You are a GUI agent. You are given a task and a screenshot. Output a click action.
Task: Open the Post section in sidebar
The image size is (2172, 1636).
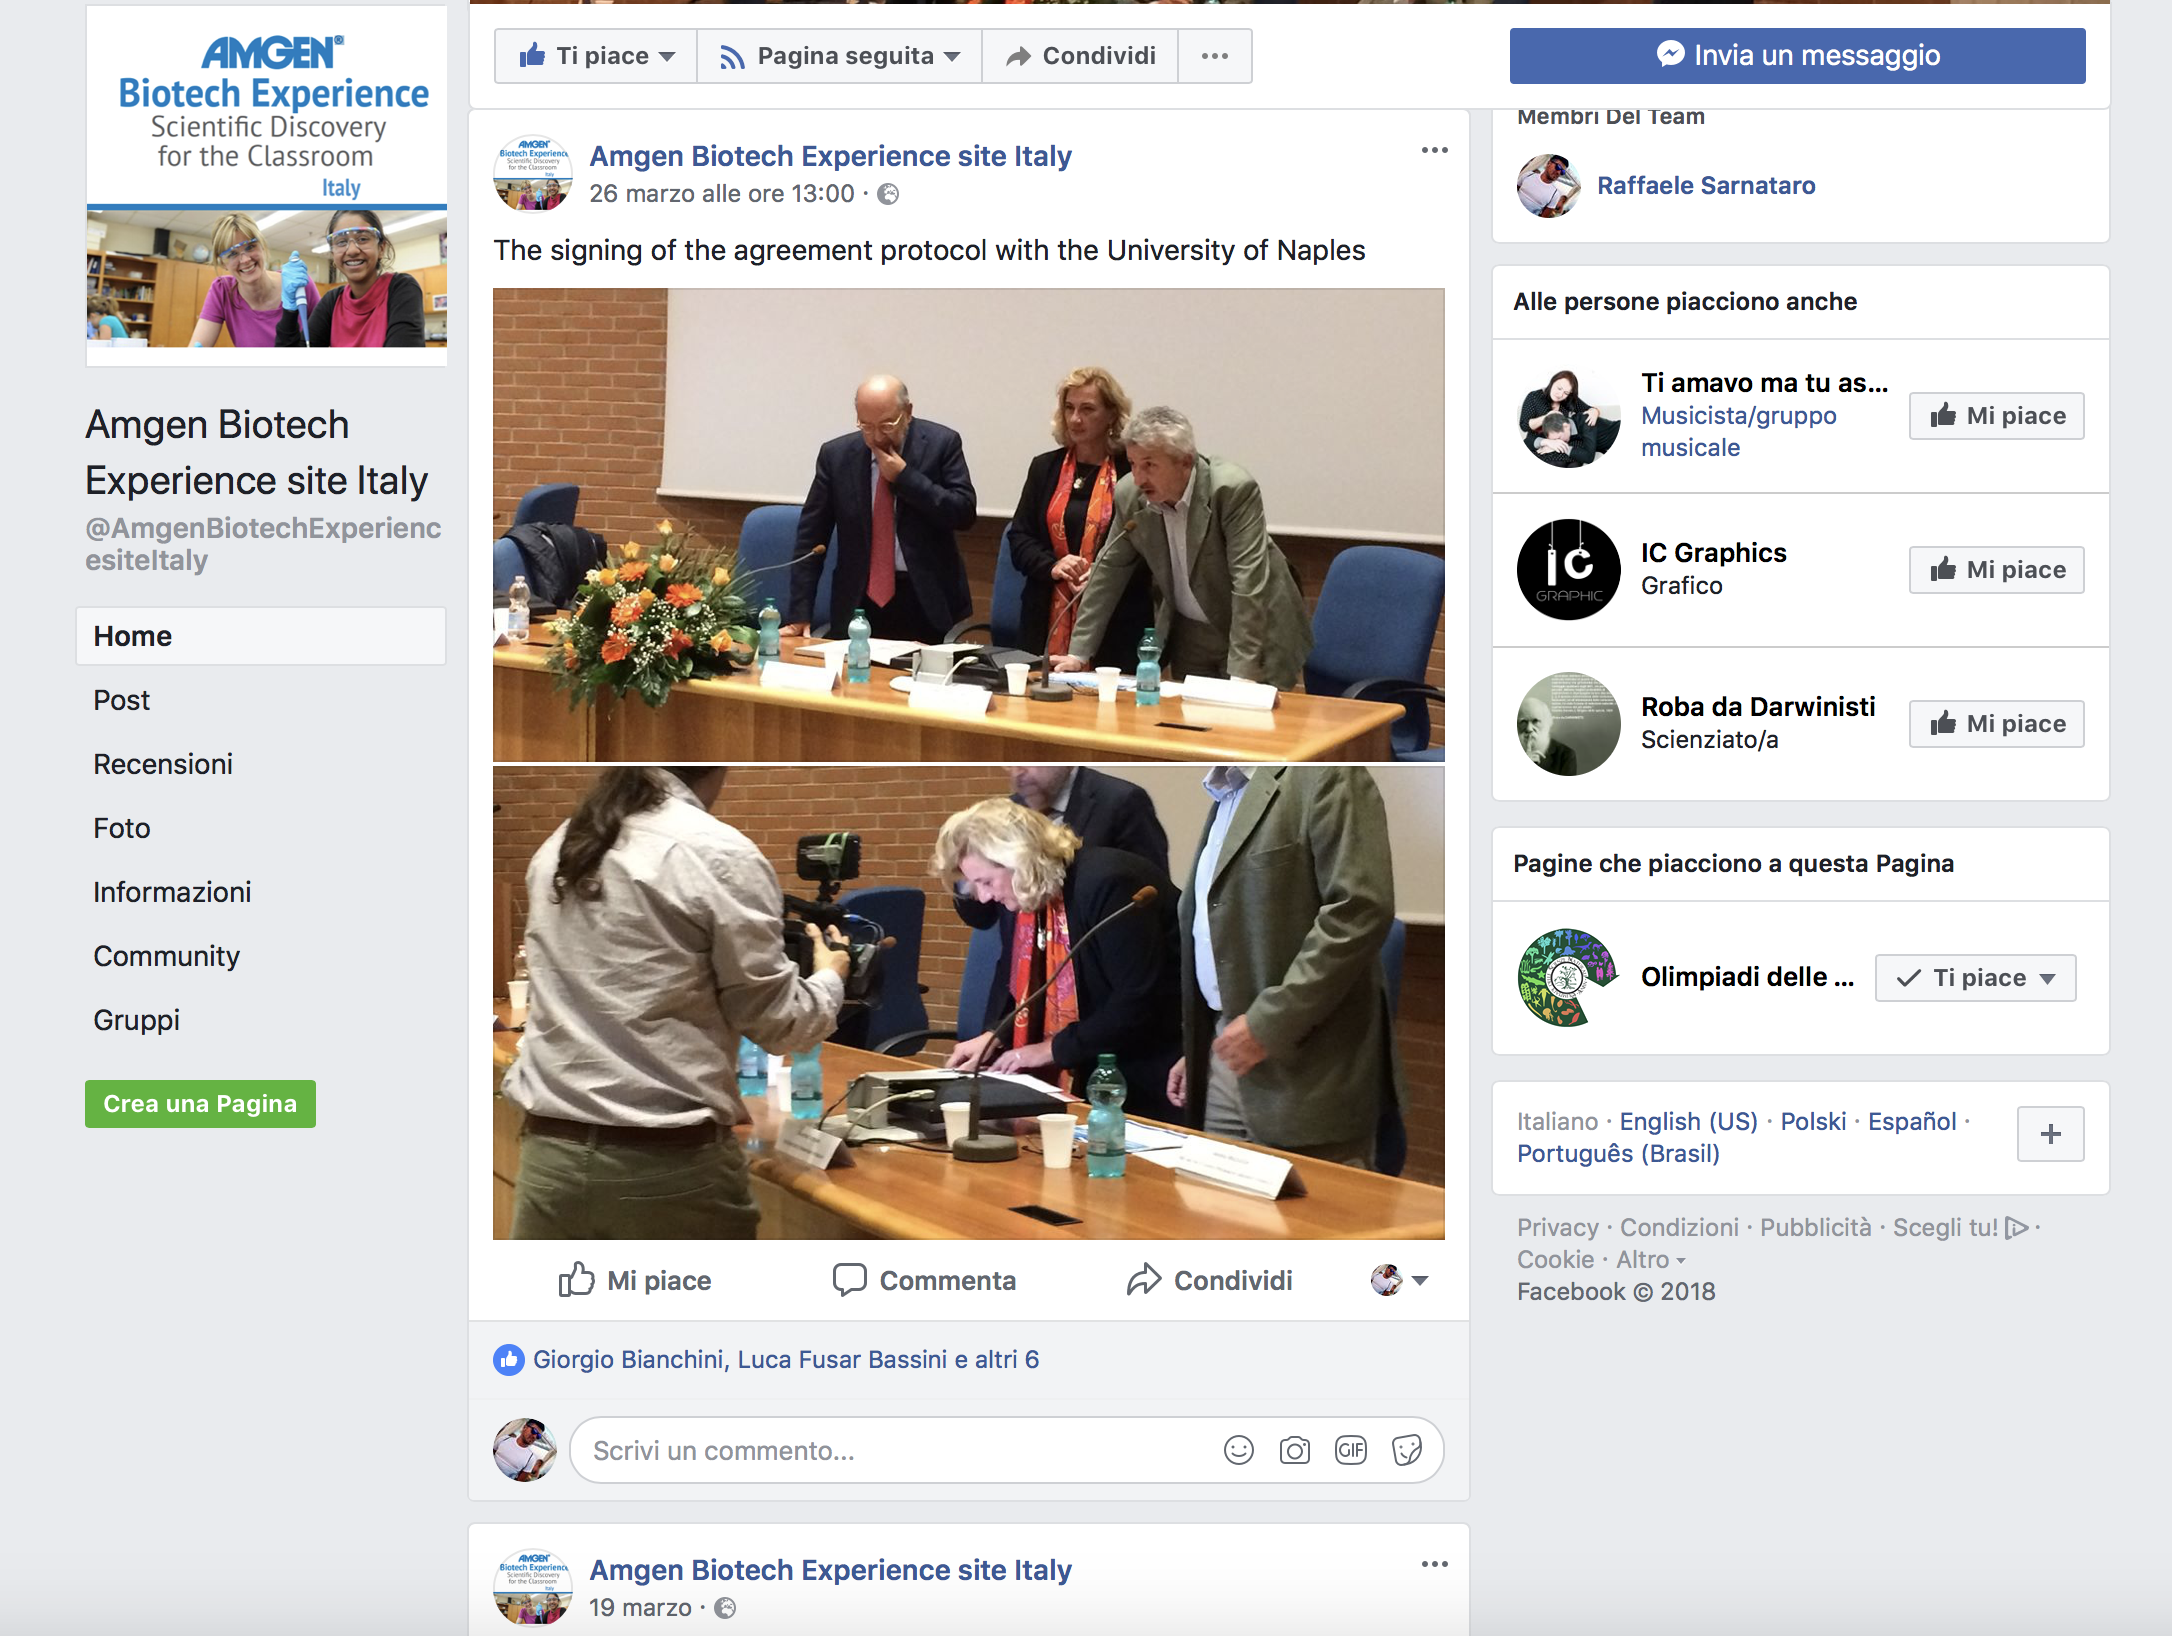click(x=121, y=700)
